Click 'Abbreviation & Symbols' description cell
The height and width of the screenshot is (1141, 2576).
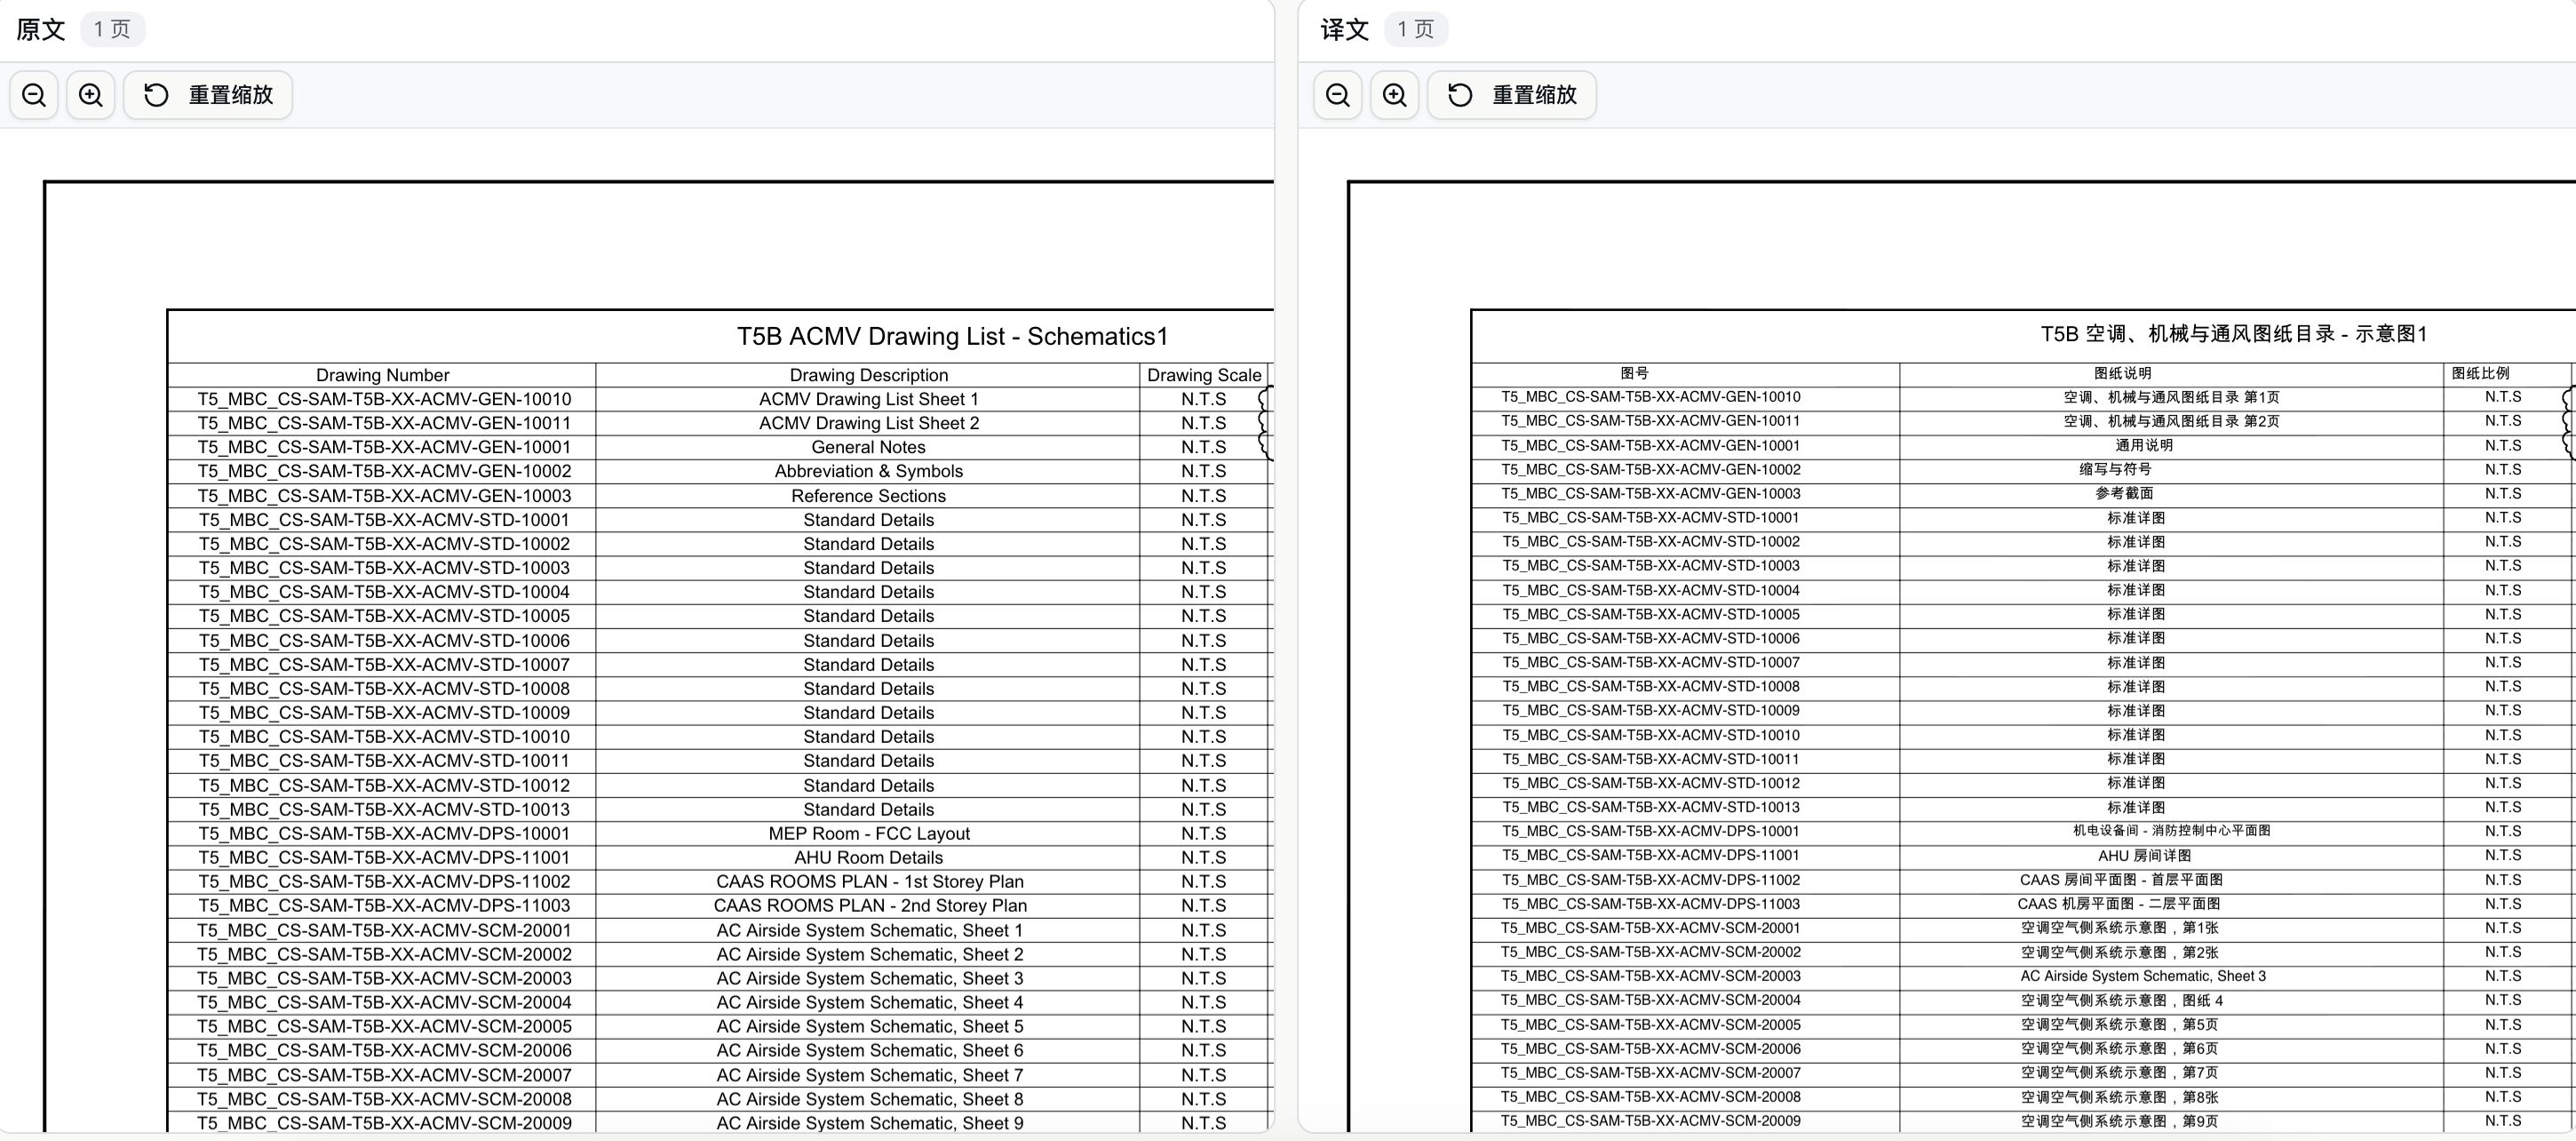[x=868, y=471]
